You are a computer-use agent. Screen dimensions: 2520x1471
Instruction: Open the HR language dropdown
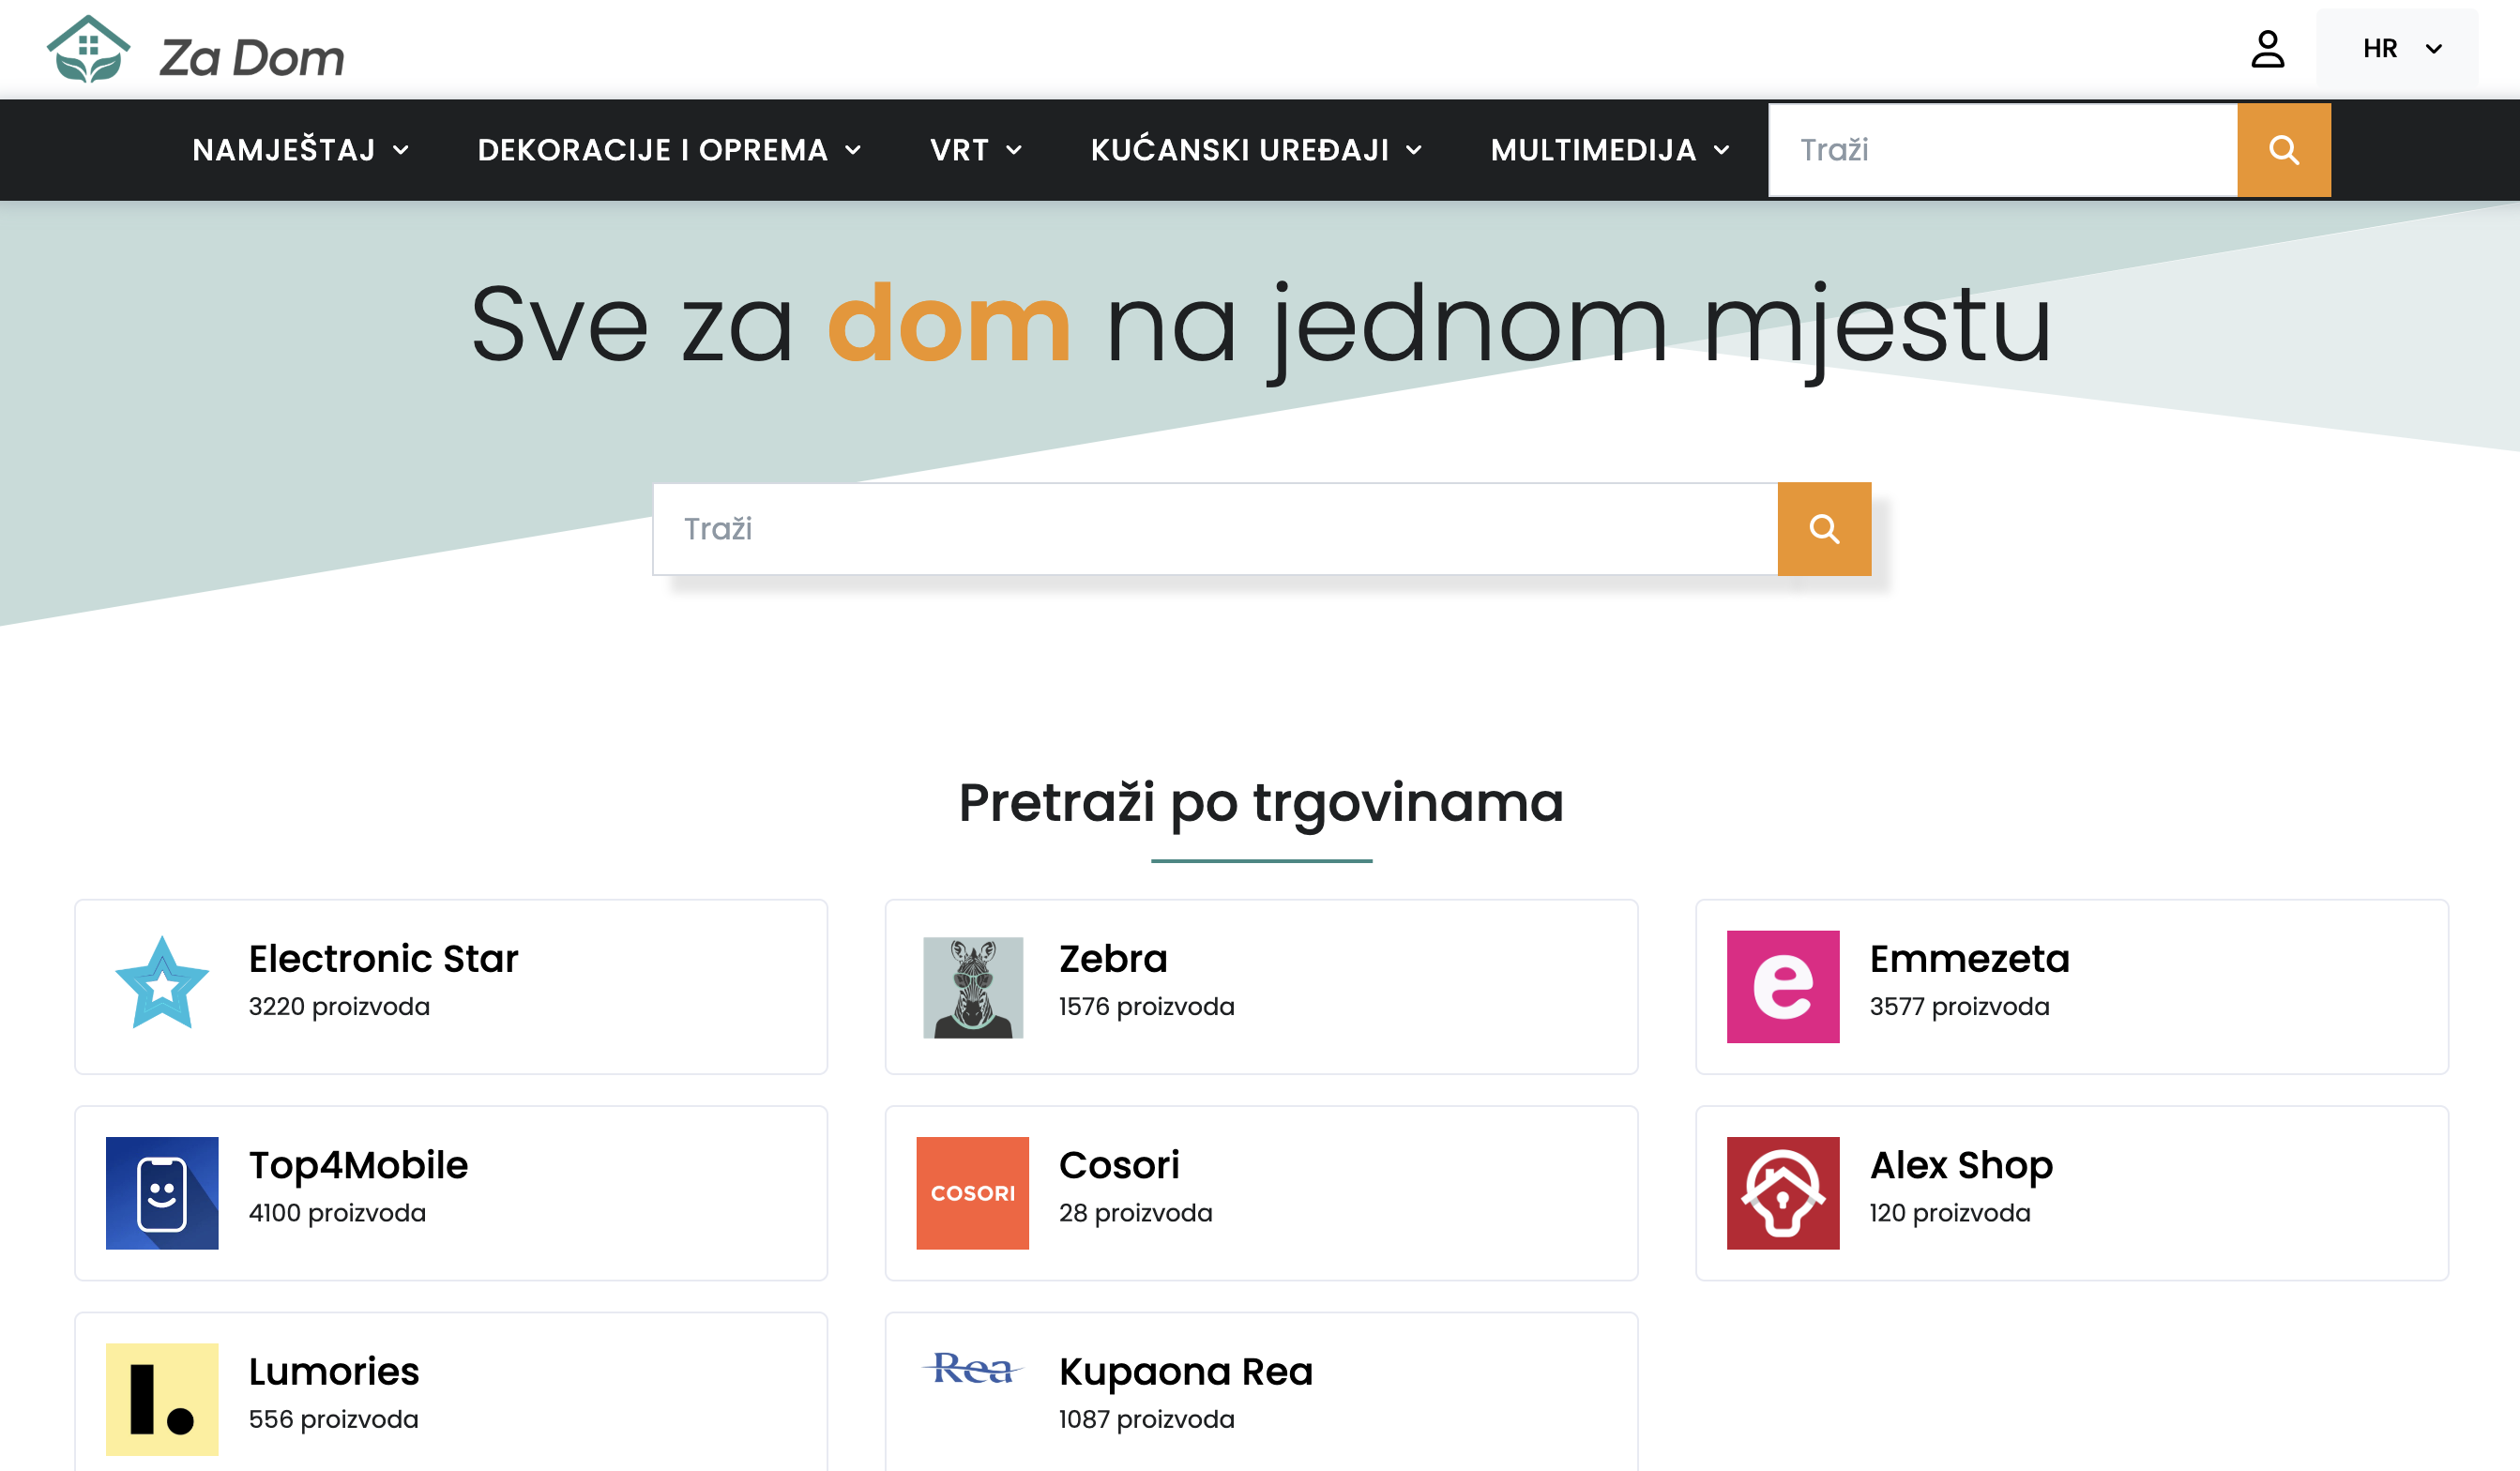2397,49
